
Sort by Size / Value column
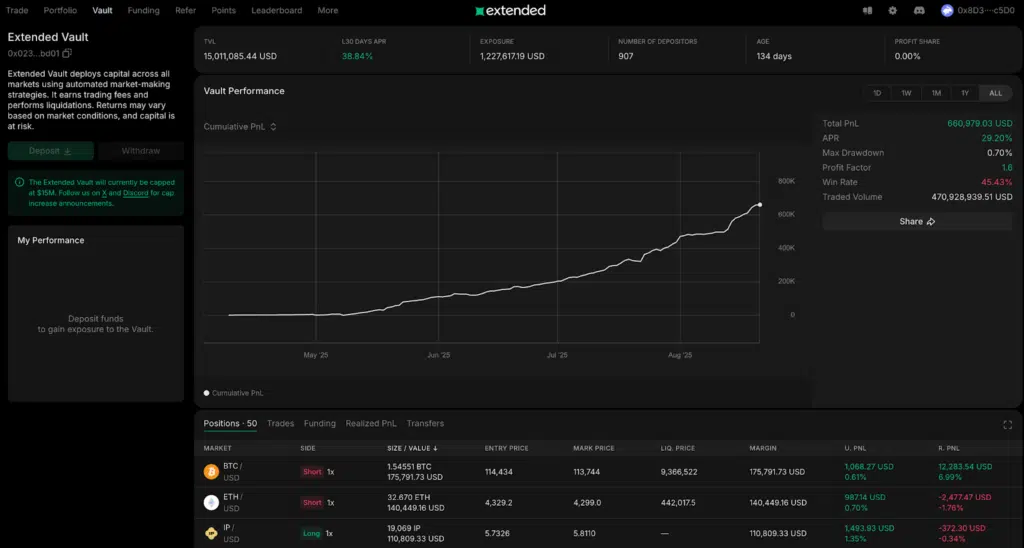click(412, 448)
